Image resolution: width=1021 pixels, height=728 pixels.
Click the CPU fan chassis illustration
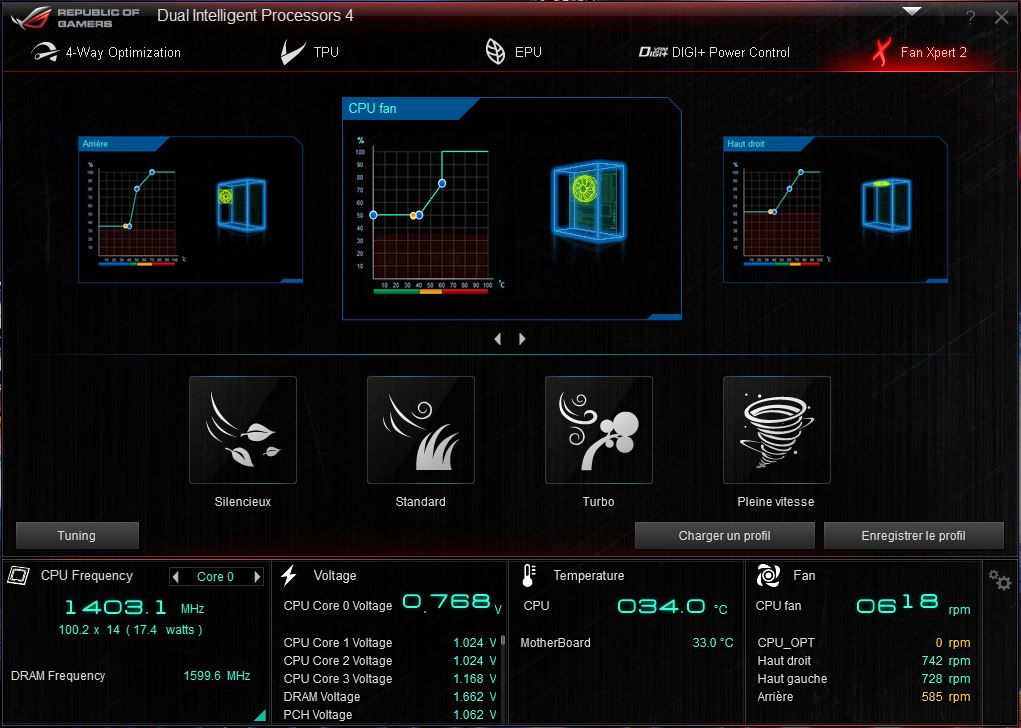pos(580,199)
